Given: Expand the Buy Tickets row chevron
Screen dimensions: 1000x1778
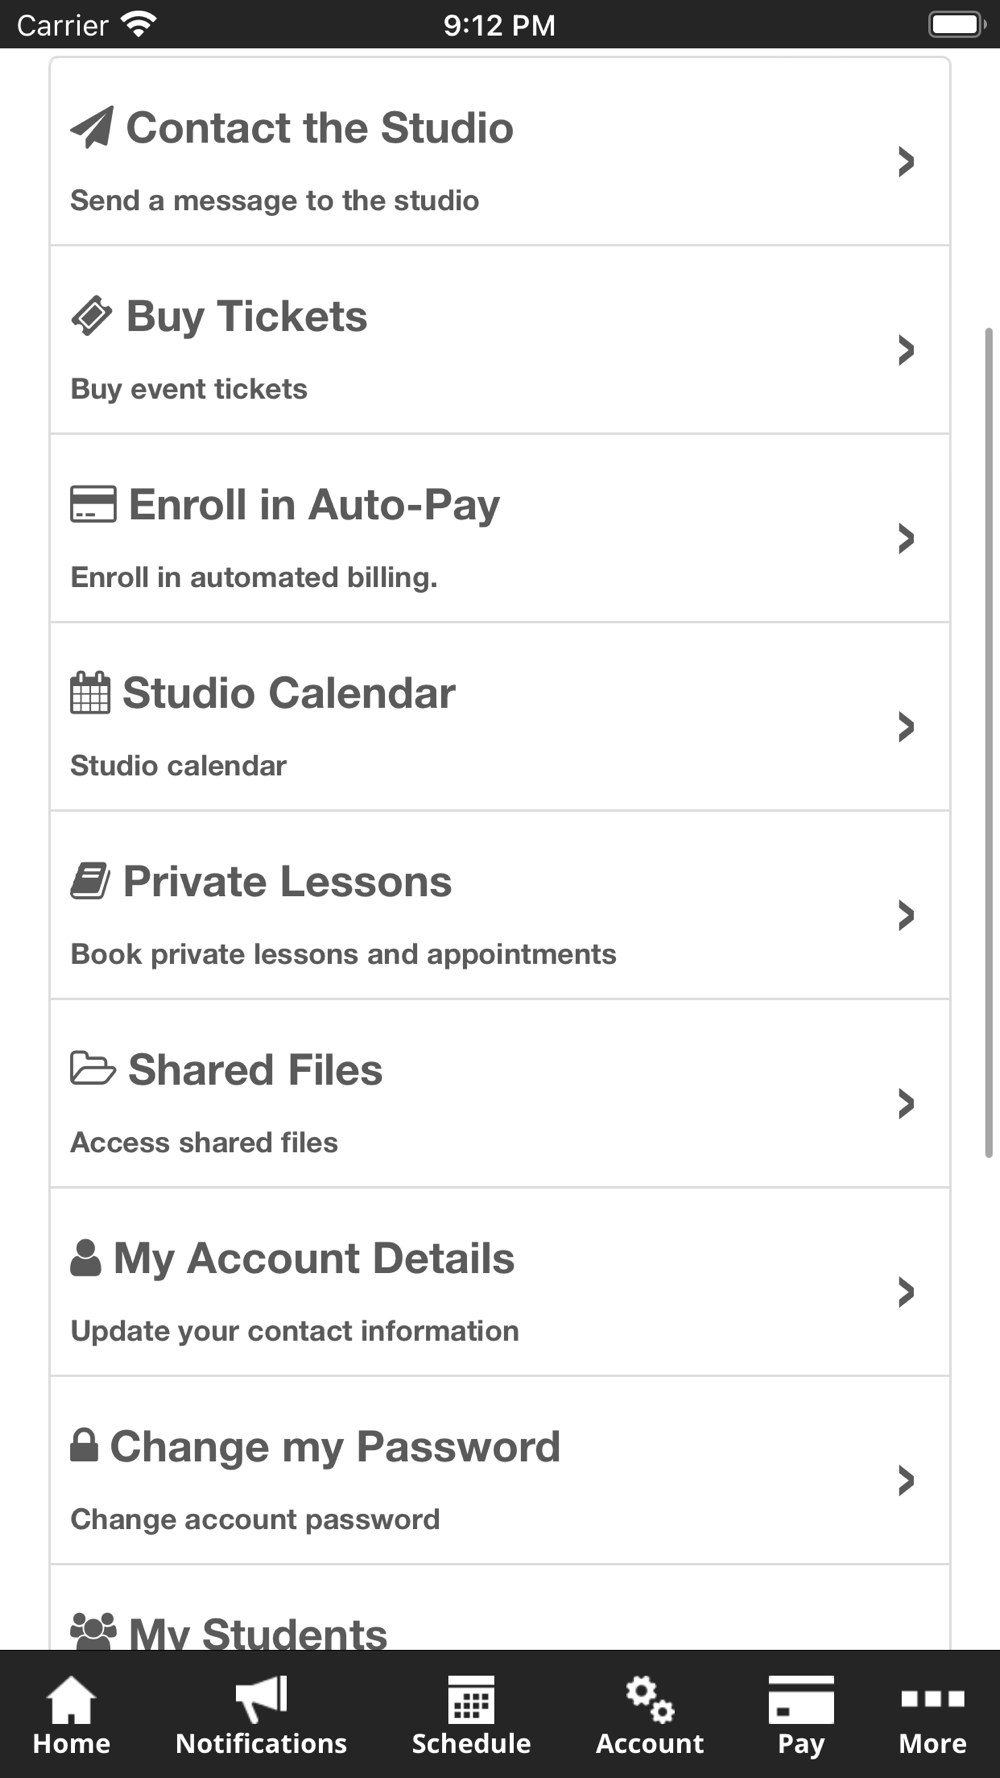Looking at the screenshot, I should click(x=906, y=350).
